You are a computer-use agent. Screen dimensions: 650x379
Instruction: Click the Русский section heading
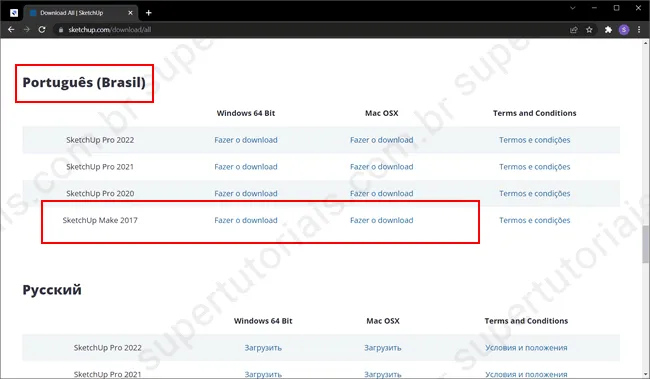click(x=52, y=289)
